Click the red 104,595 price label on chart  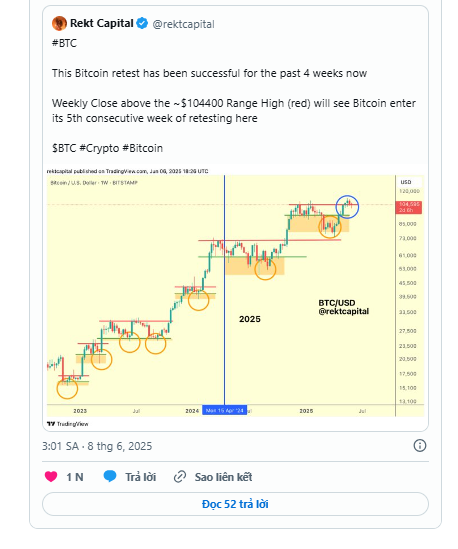tap(408, 207)
